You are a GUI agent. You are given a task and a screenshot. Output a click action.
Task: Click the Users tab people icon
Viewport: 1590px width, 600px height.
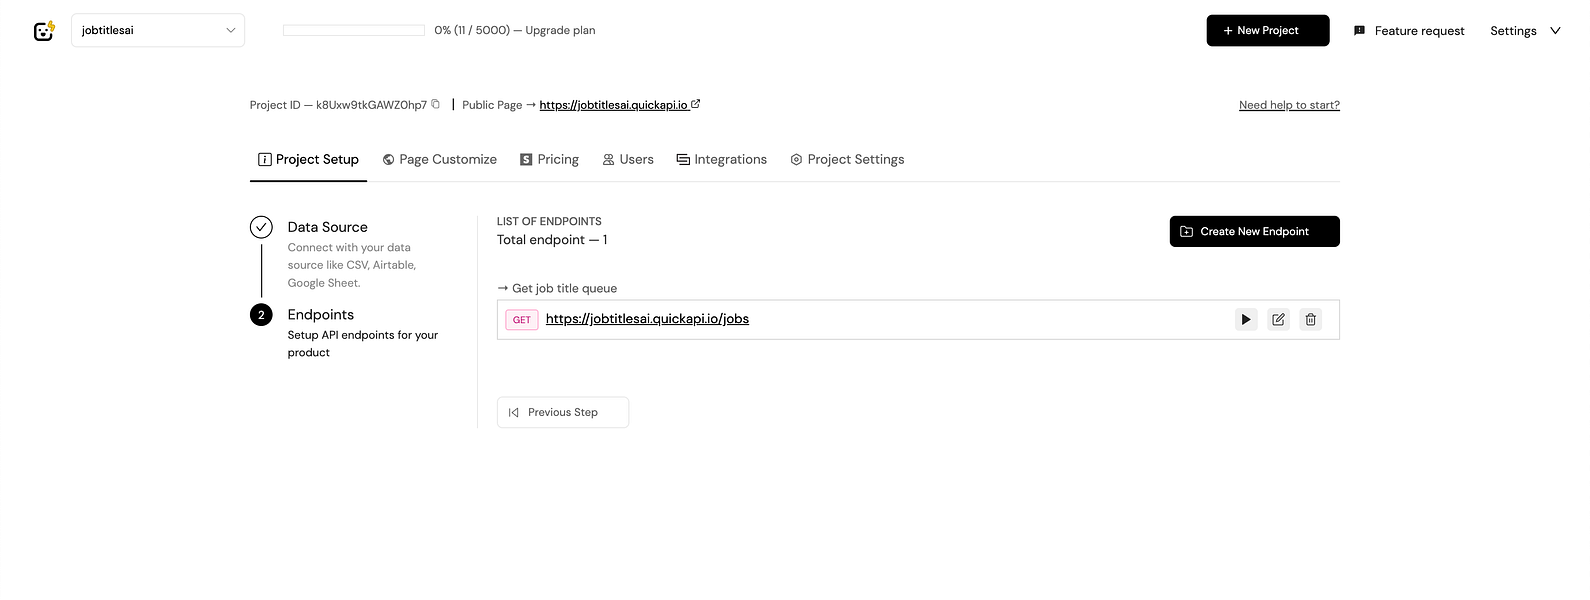(x=607, y=159)
